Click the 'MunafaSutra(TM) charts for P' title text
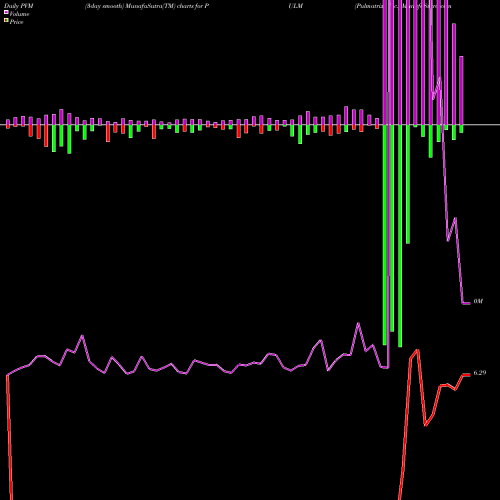The height and width of the screenshot is (500, 500). pos(167,6)
